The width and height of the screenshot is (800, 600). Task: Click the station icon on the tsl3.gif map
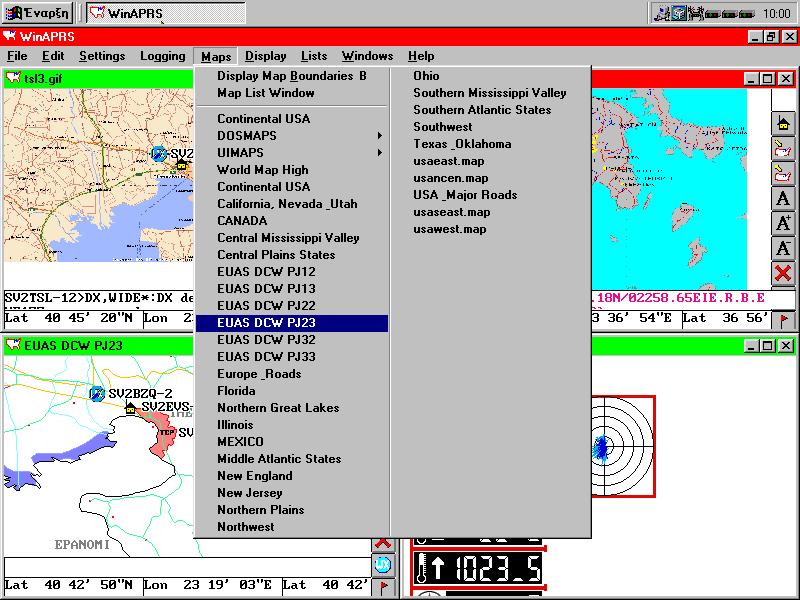pos(159,154)
